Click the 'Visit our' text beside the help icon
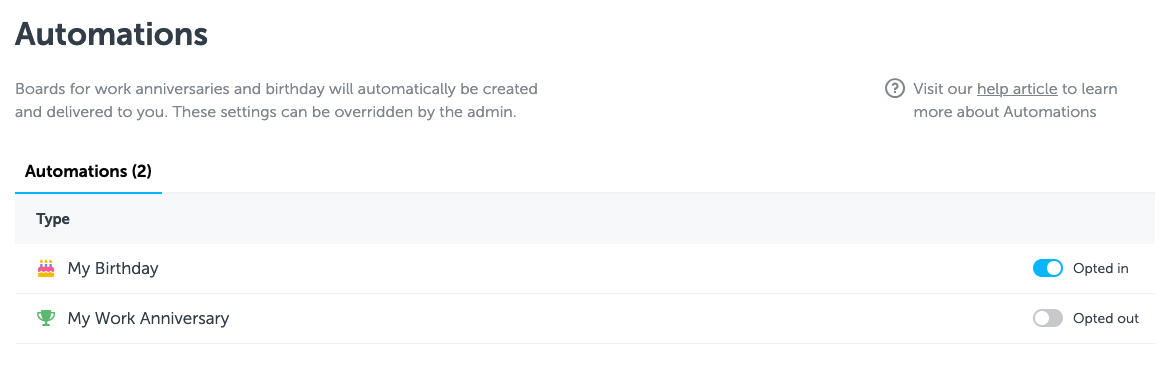The height and width of the screenshot is (365, 1173). coord(943,89)
